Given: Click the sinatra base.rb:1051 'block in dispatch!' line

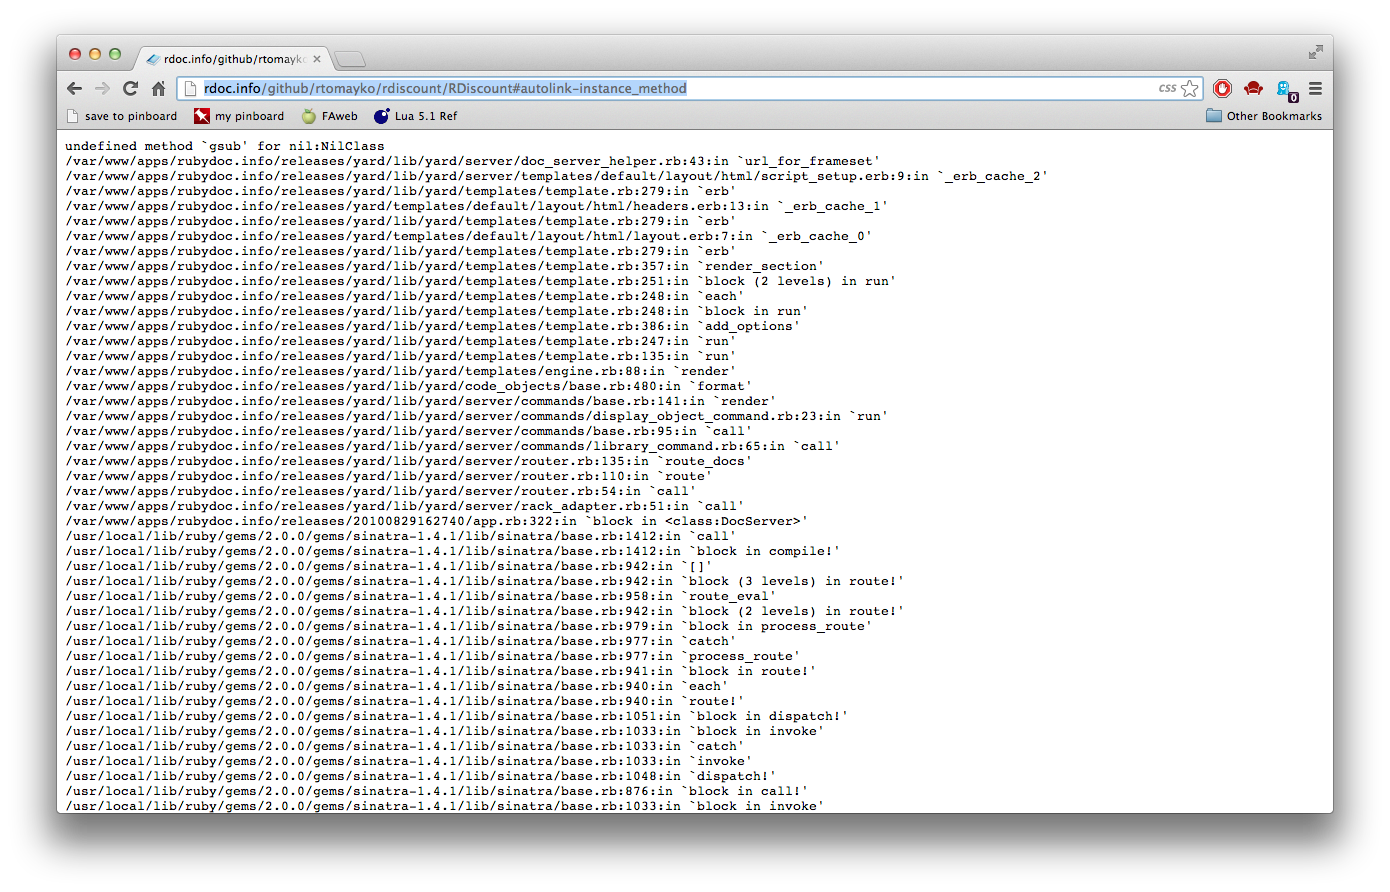Looking at the screenshot, I should (457, 716).
